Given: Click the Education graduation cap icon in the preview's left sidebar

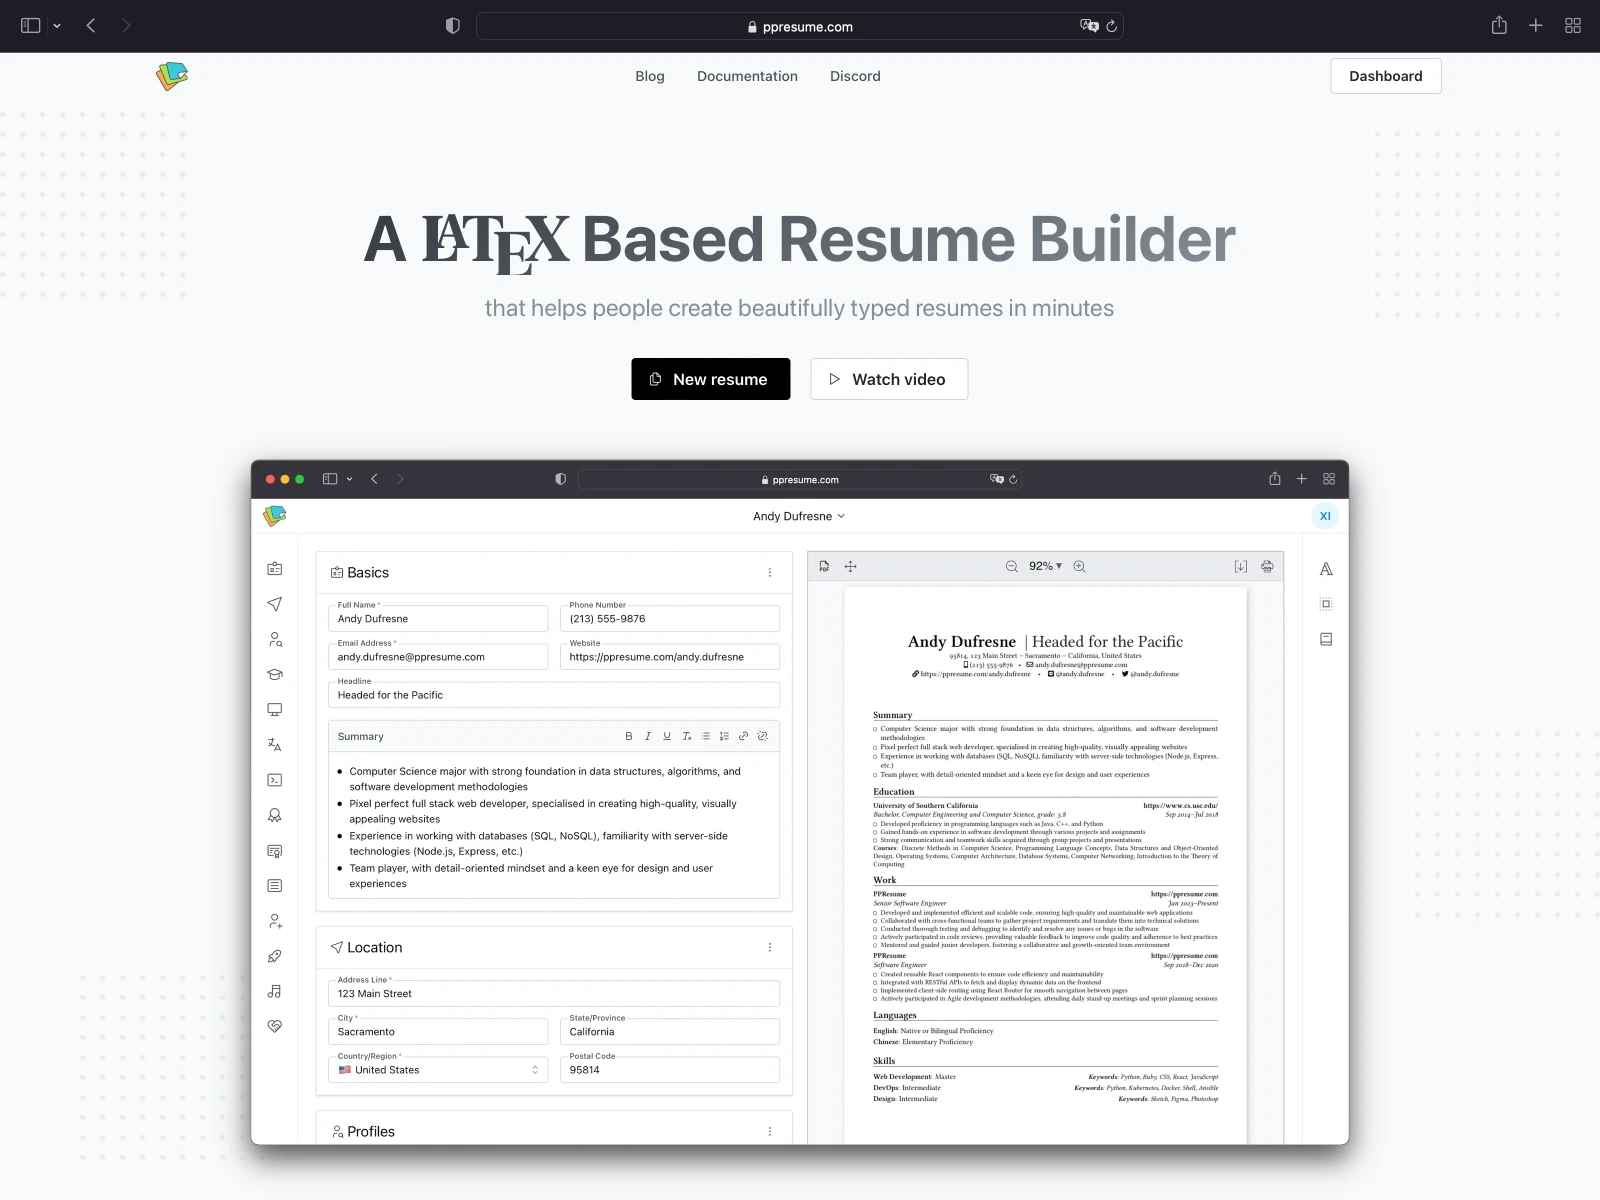Looking at the screenshot, I should point(275,674).
